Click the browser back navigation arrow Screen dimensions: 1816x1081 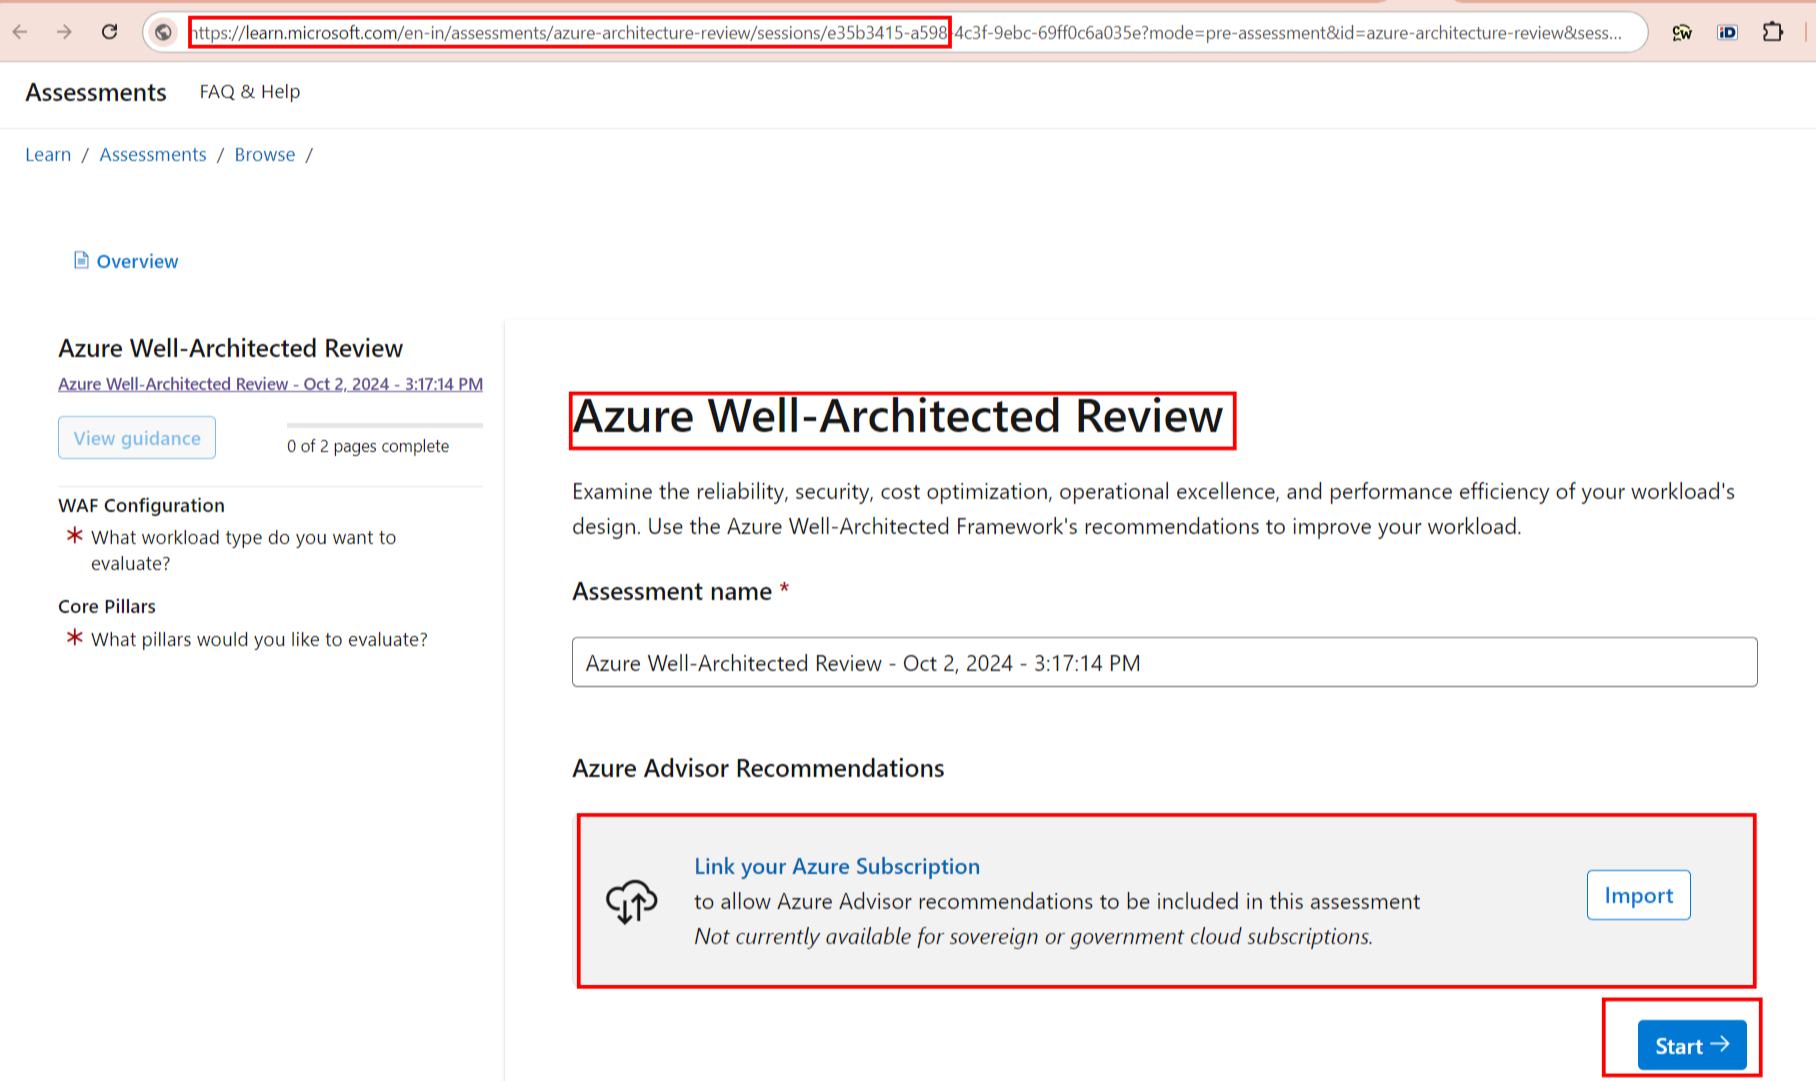pyautogui.click(x=20, y=32)
